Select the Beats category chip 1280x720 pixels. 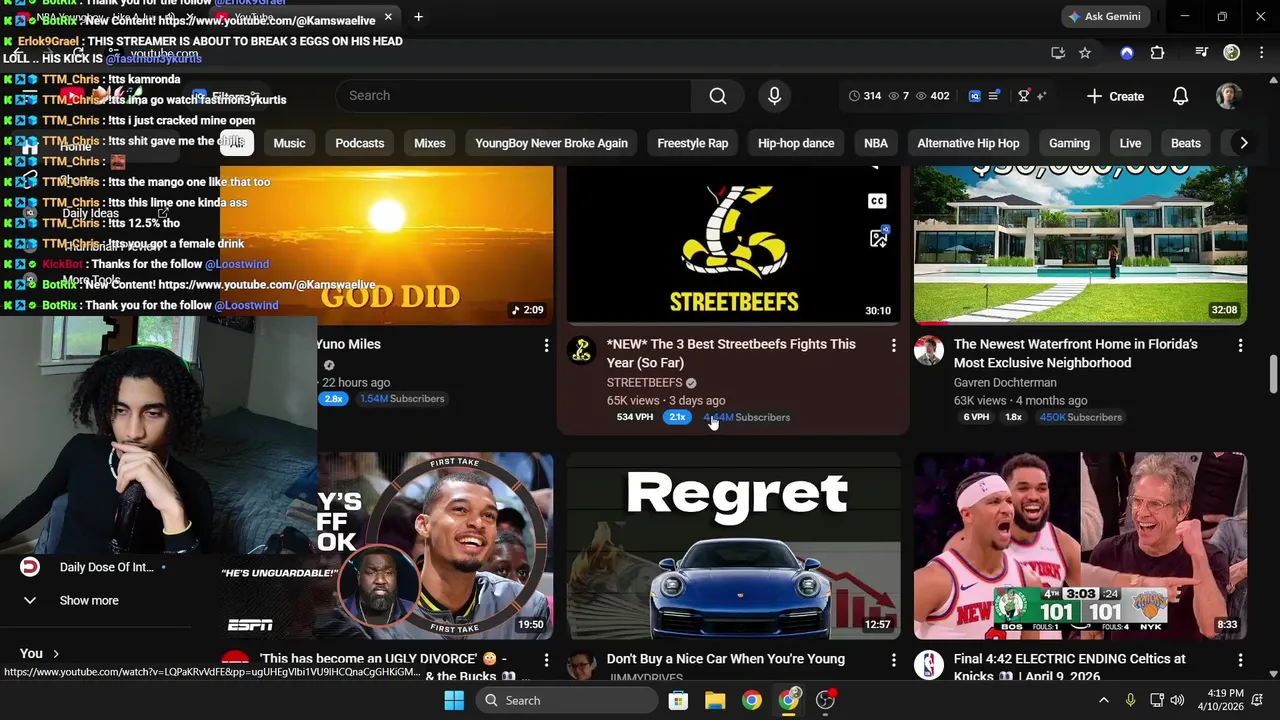tap(1186, 143)
